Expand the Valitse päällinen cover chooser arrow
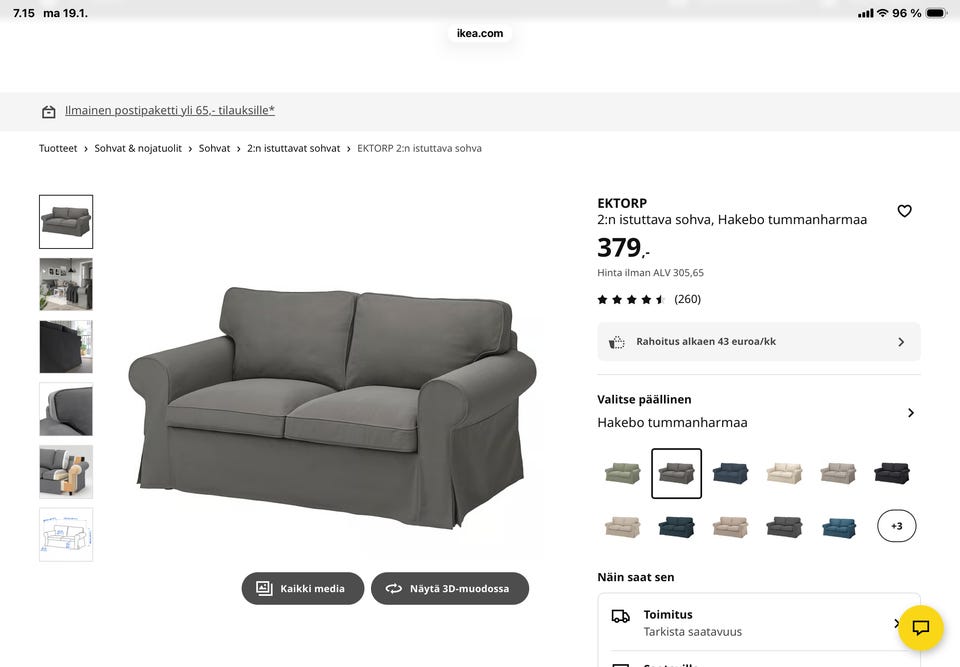This screenshot has width=960, height=667. tap(910, 413)
